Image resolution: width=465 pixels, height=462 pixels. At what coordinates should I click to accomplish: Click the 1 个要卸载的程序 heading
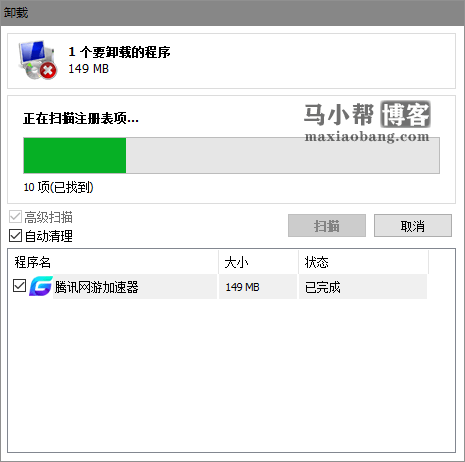(x=119, y=52)
